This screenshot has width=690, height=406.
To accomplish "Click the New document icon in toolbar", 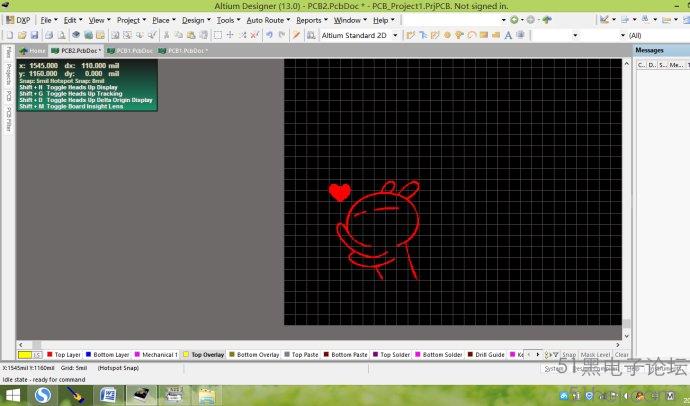I will point(10,35).
